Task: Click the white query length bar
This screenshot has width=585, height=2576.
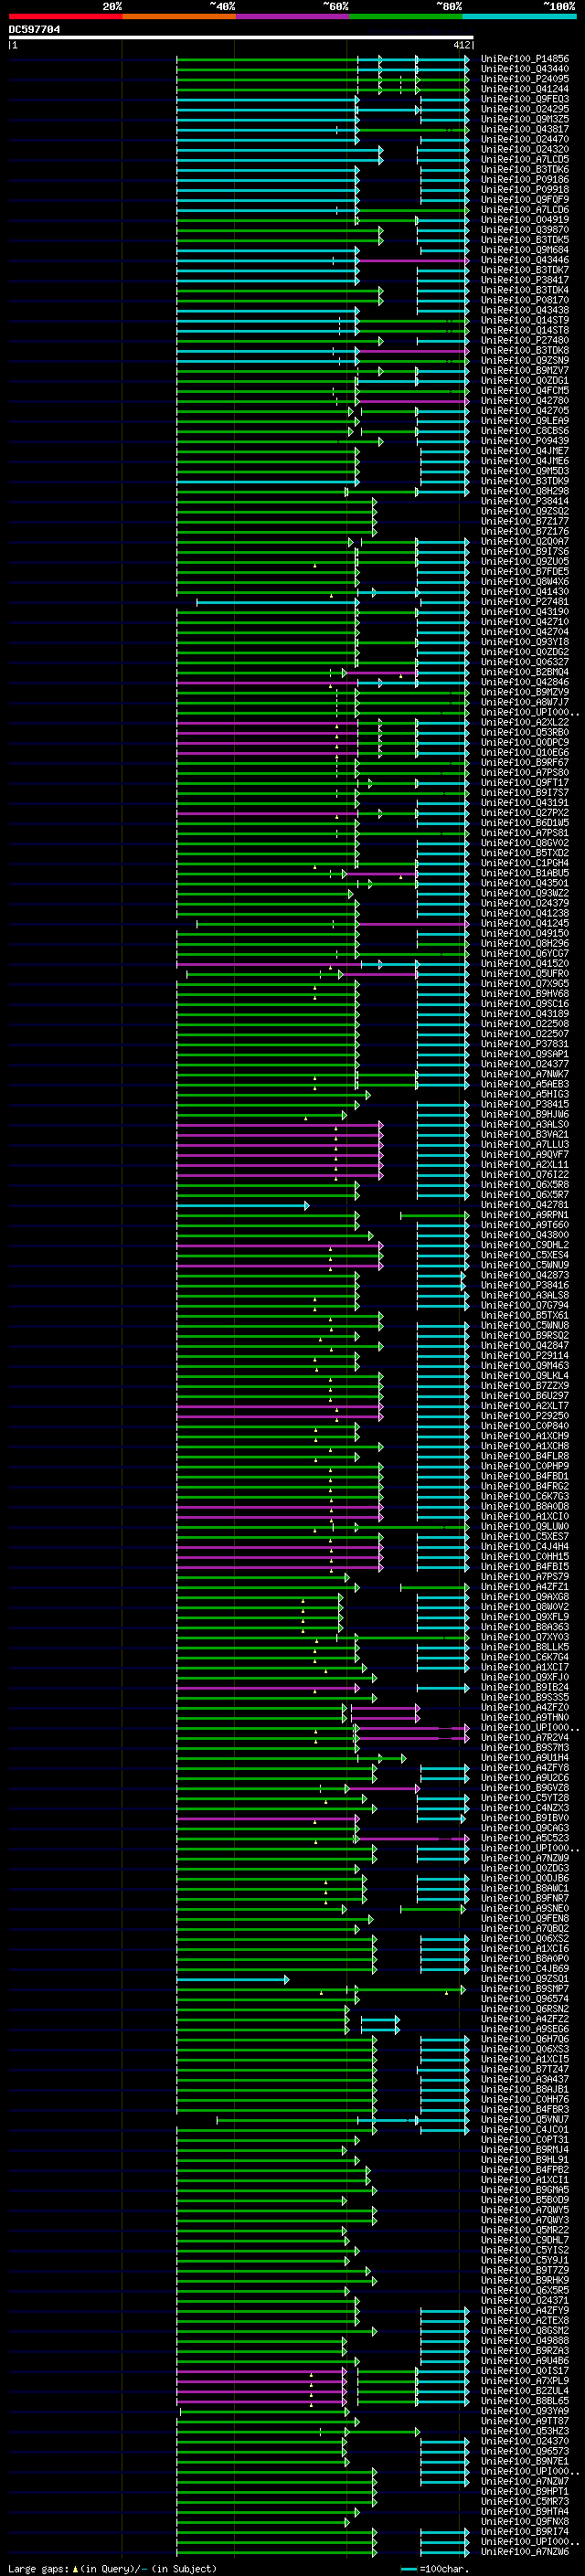Action: 241,38
